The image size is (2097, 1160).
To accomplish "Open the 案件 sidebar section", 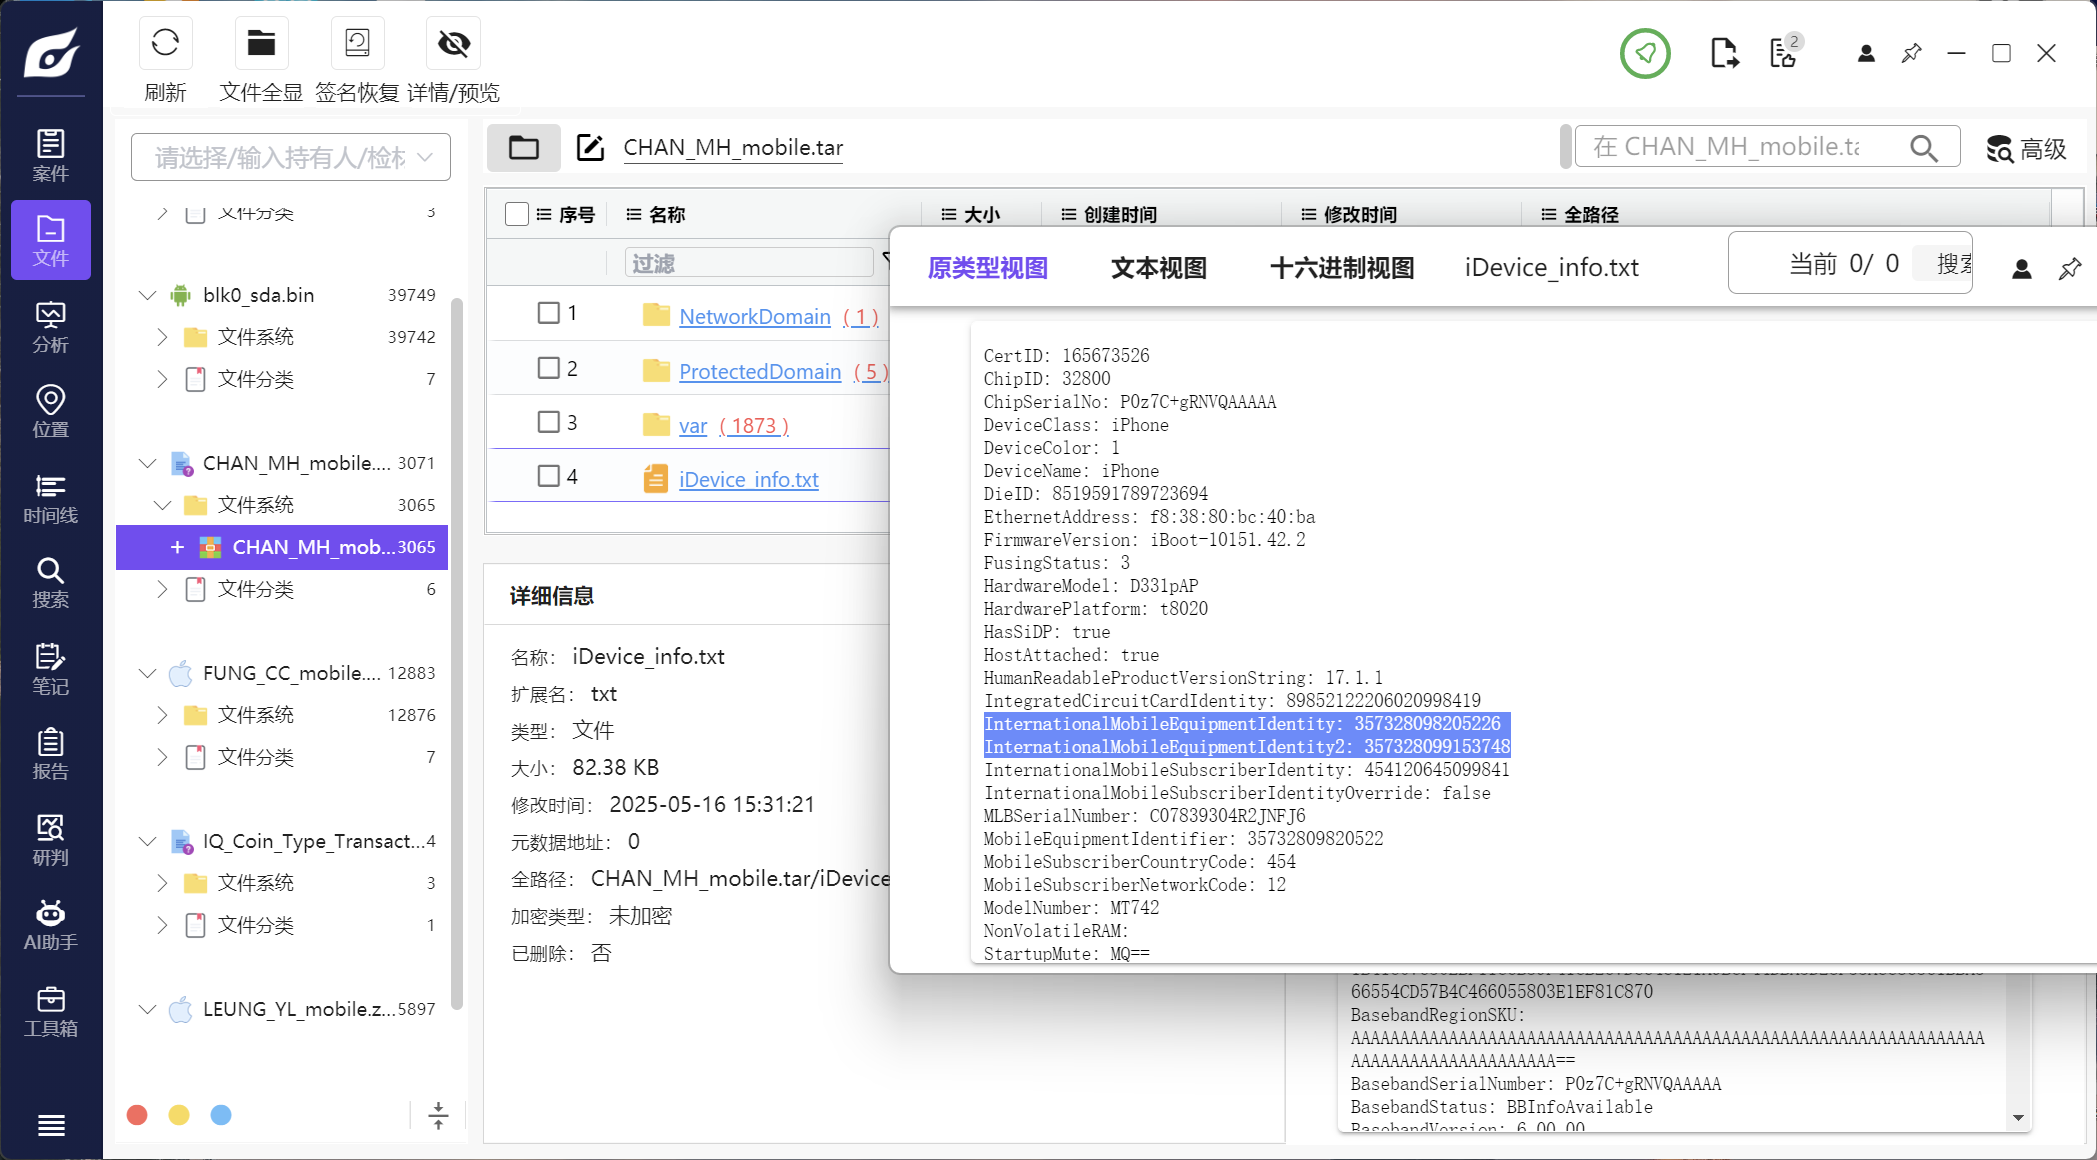I will [51, 155].
